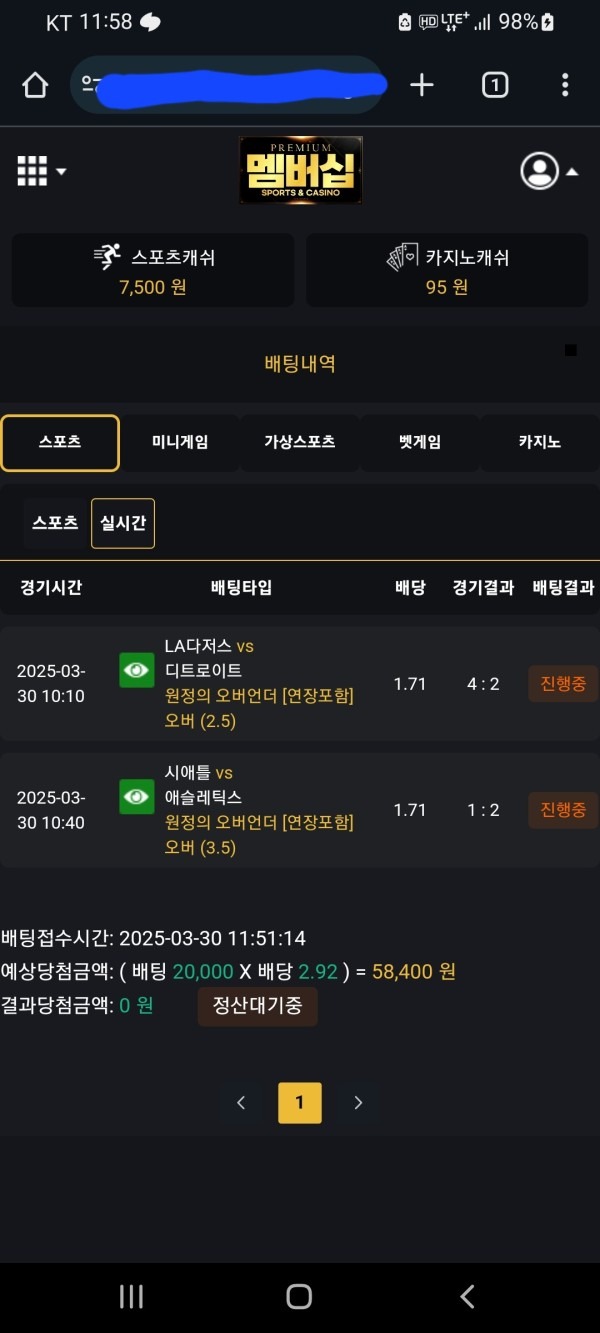Open the browser home icon
The height and width of the screenshot is (1333, 600).
pyautogui.click(x=34, y=84)
